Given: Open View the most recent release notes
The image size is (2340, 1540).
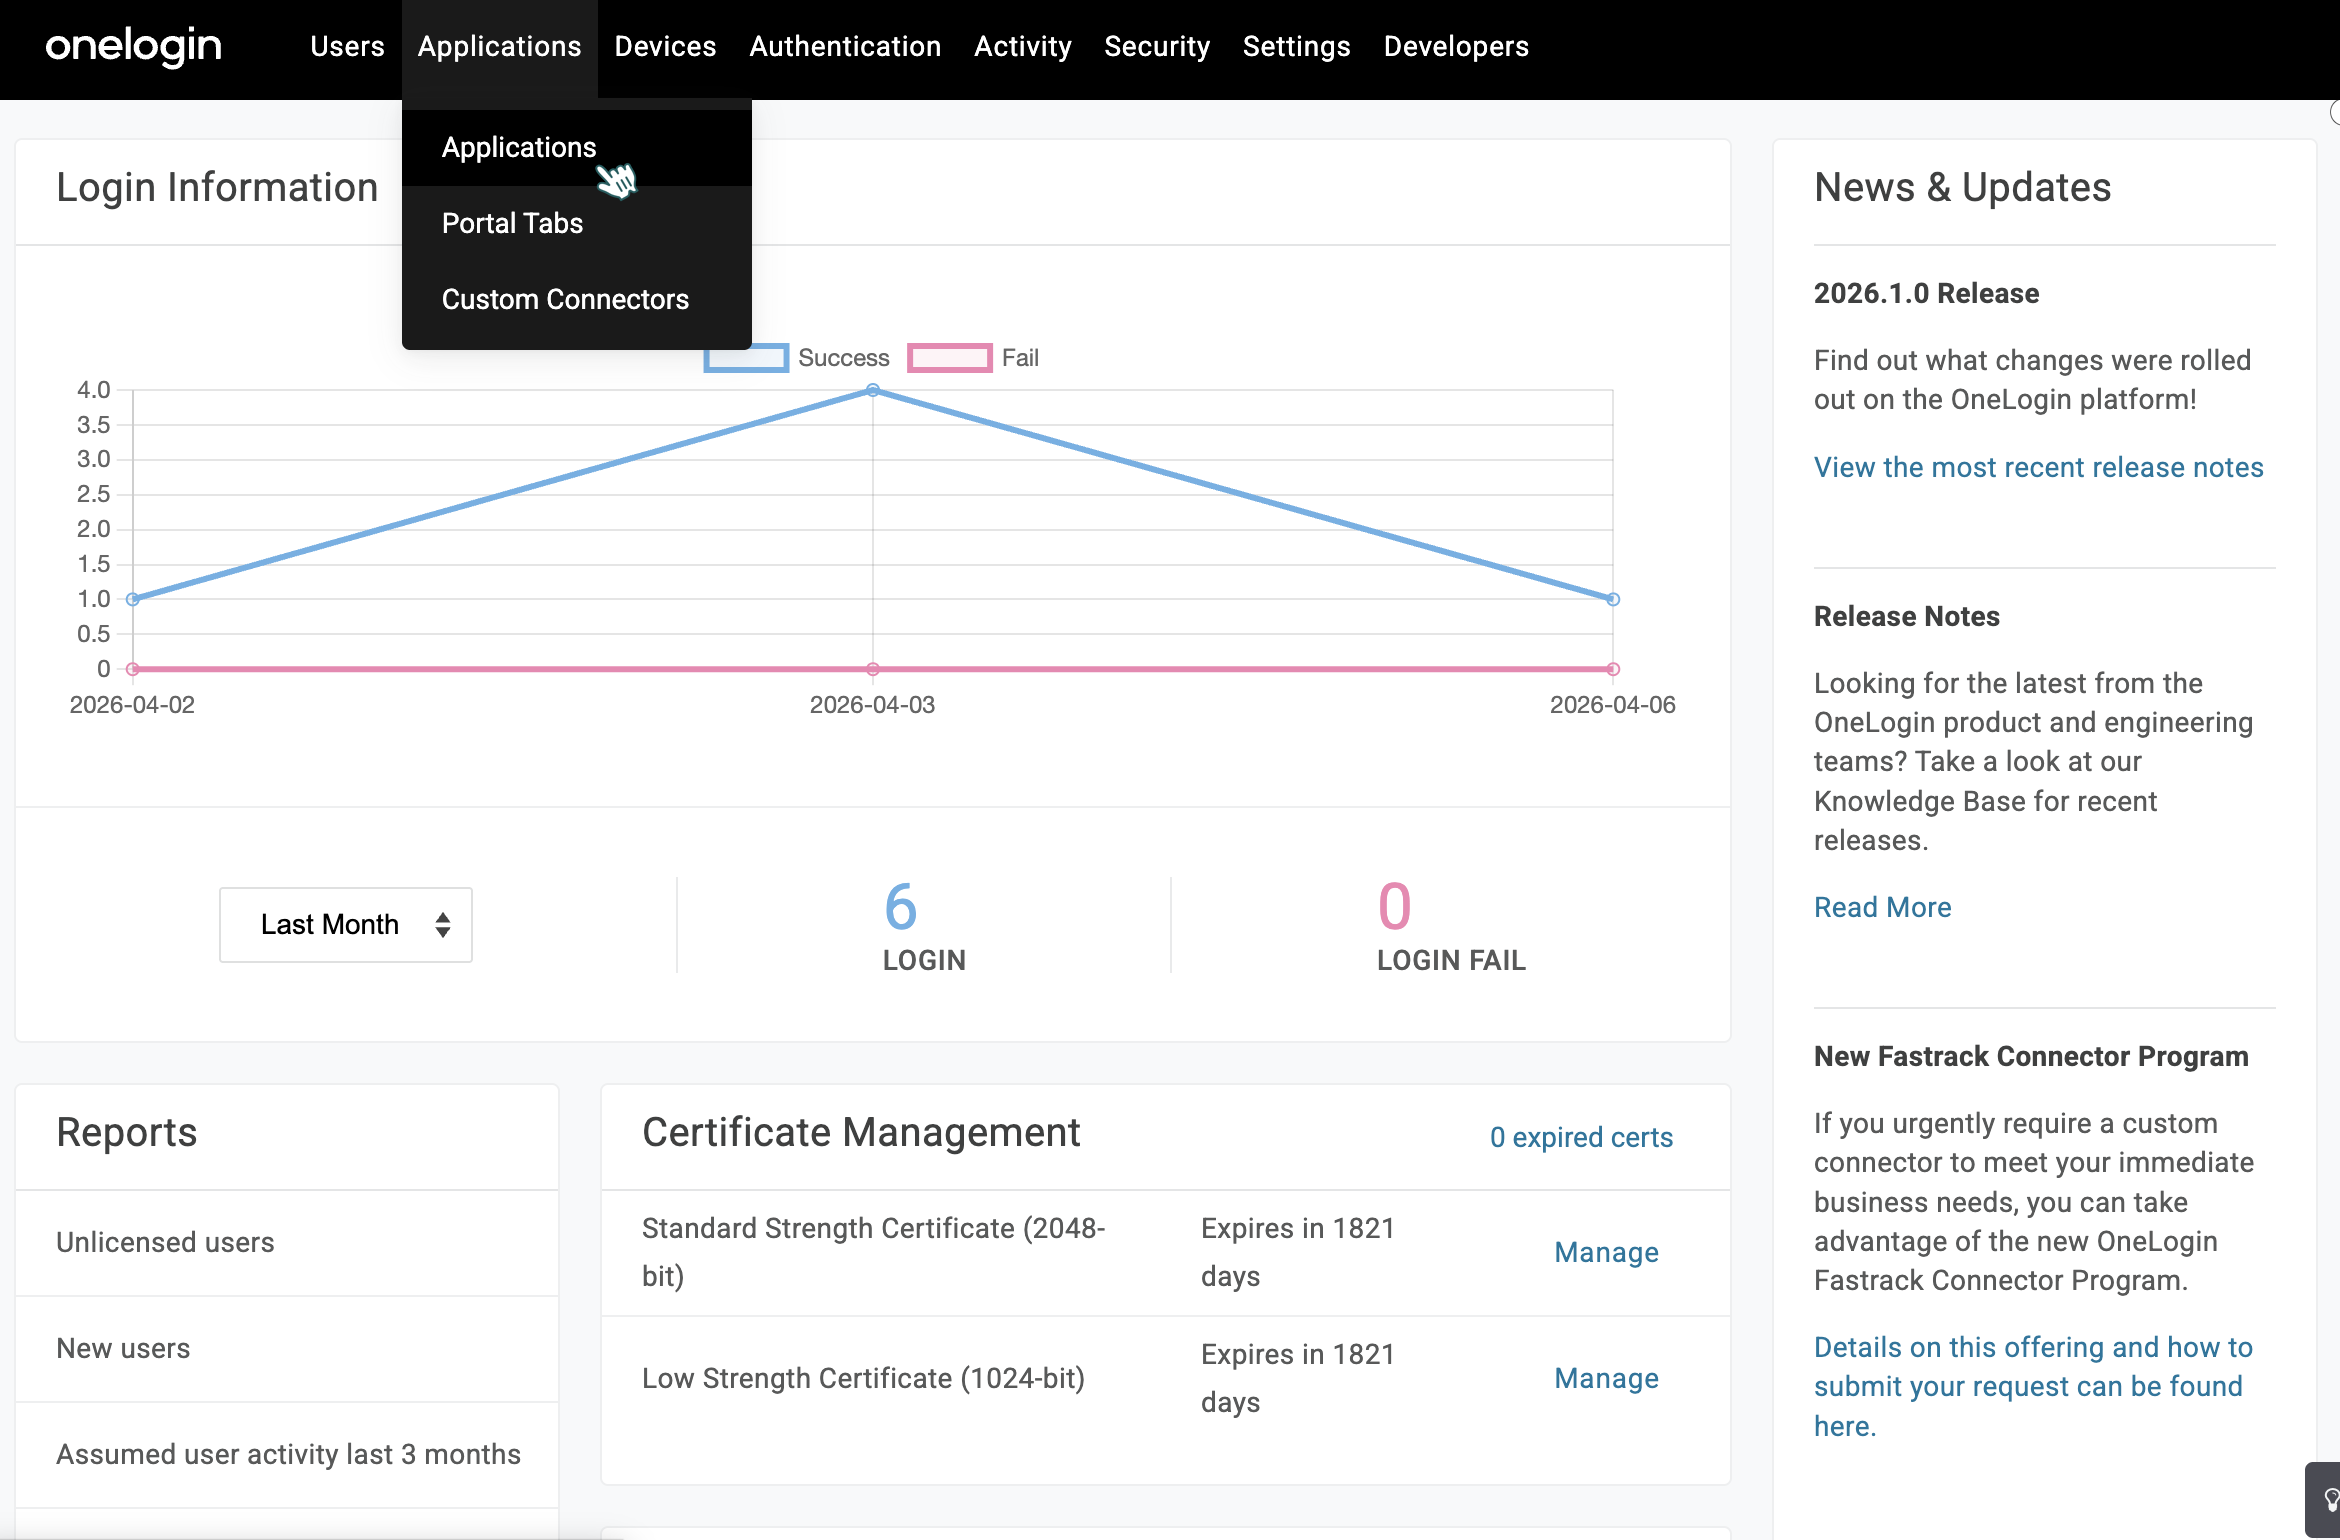Looking at the screenshot, I should point(2038,468).
